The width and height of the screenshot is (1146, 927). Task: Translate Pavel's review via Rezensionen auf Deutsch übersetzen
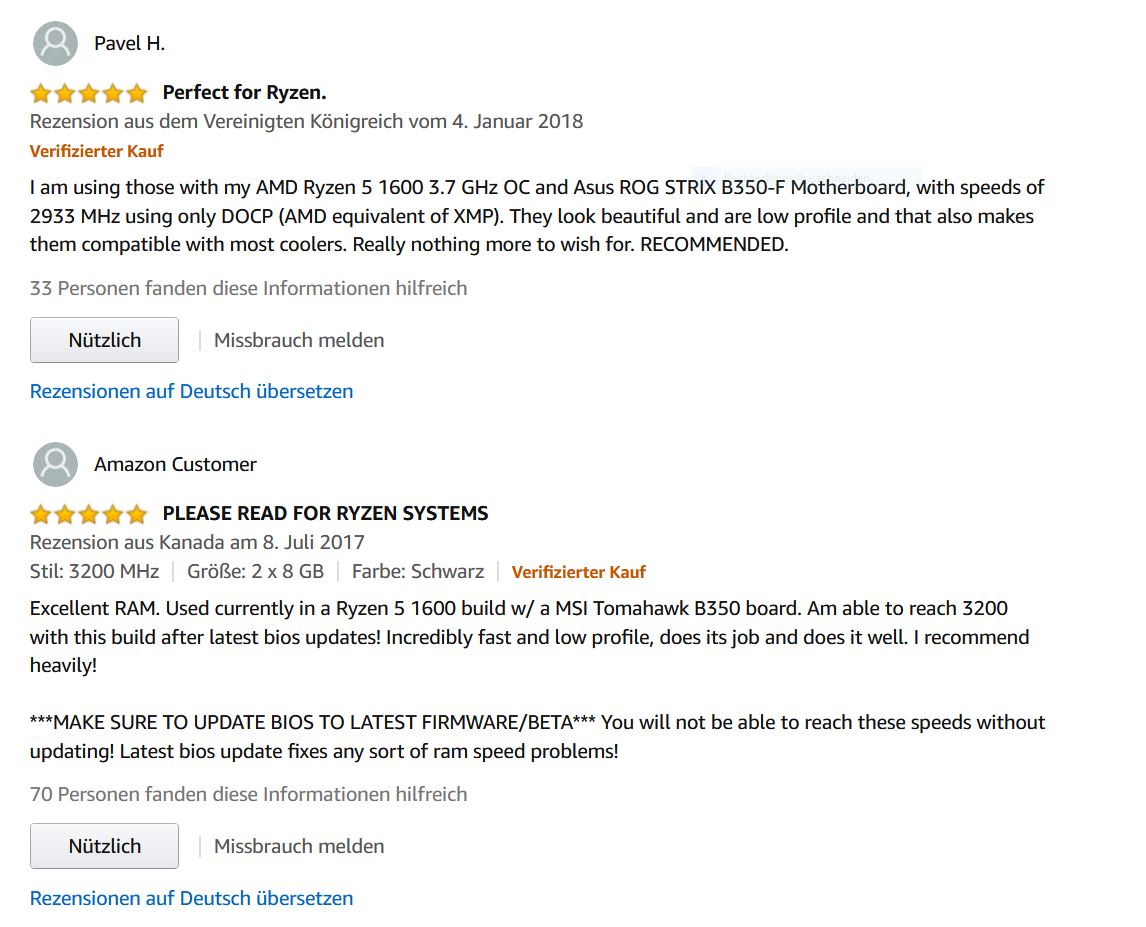point(191,391)
